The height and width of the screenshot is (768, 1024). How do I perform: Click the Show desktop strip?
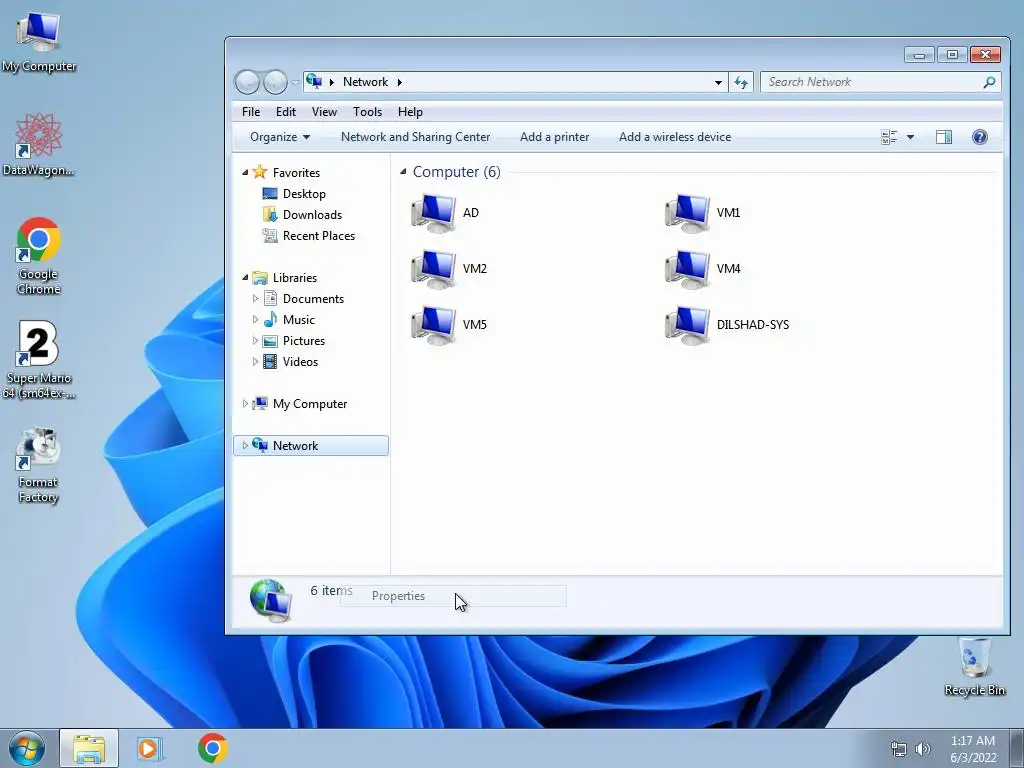click(x=1016, y=748)
